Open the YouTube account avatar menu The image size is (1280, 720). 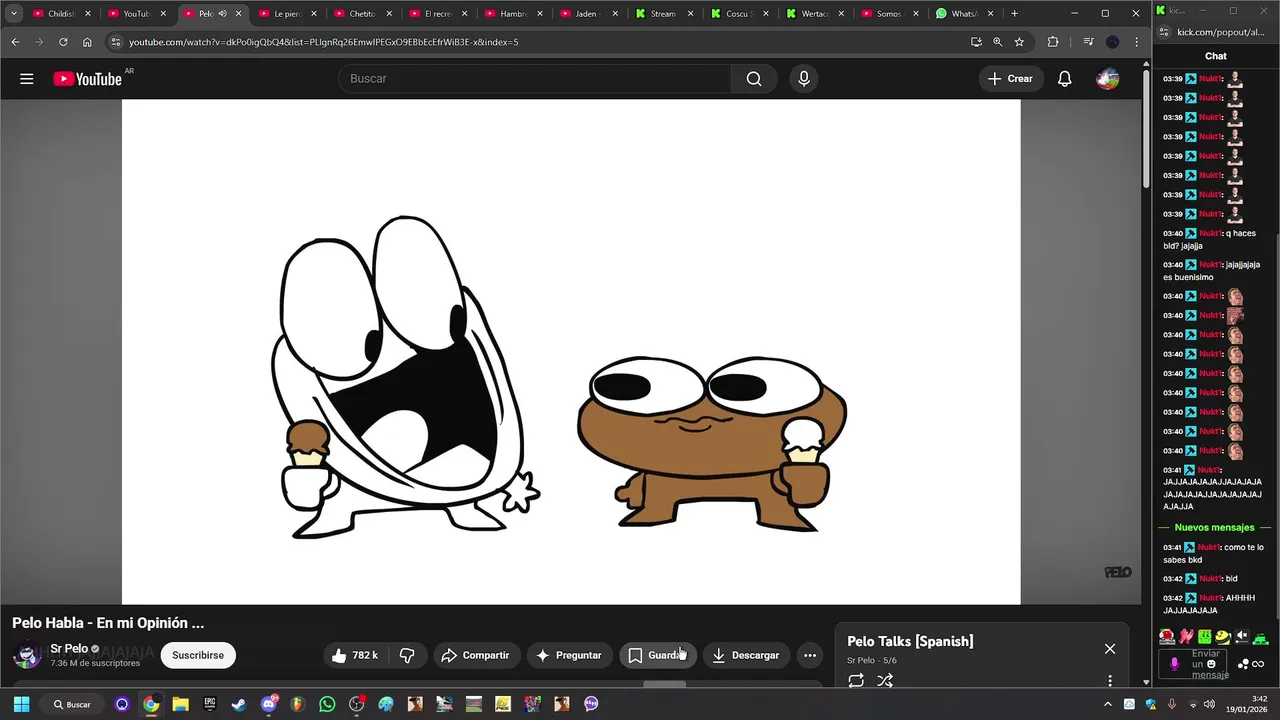1108,79
